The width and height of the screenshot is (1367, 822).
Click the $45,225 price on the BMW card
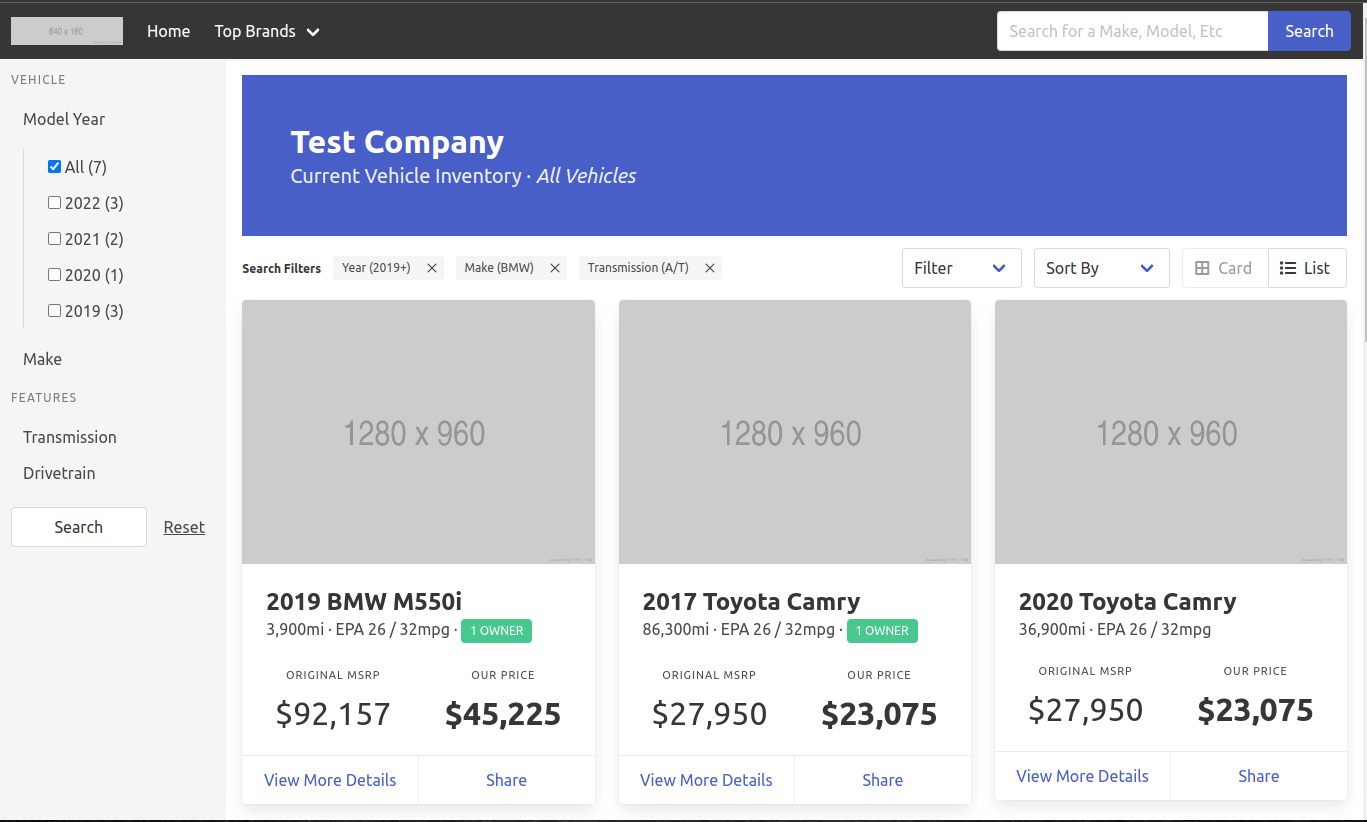point(503,714)
